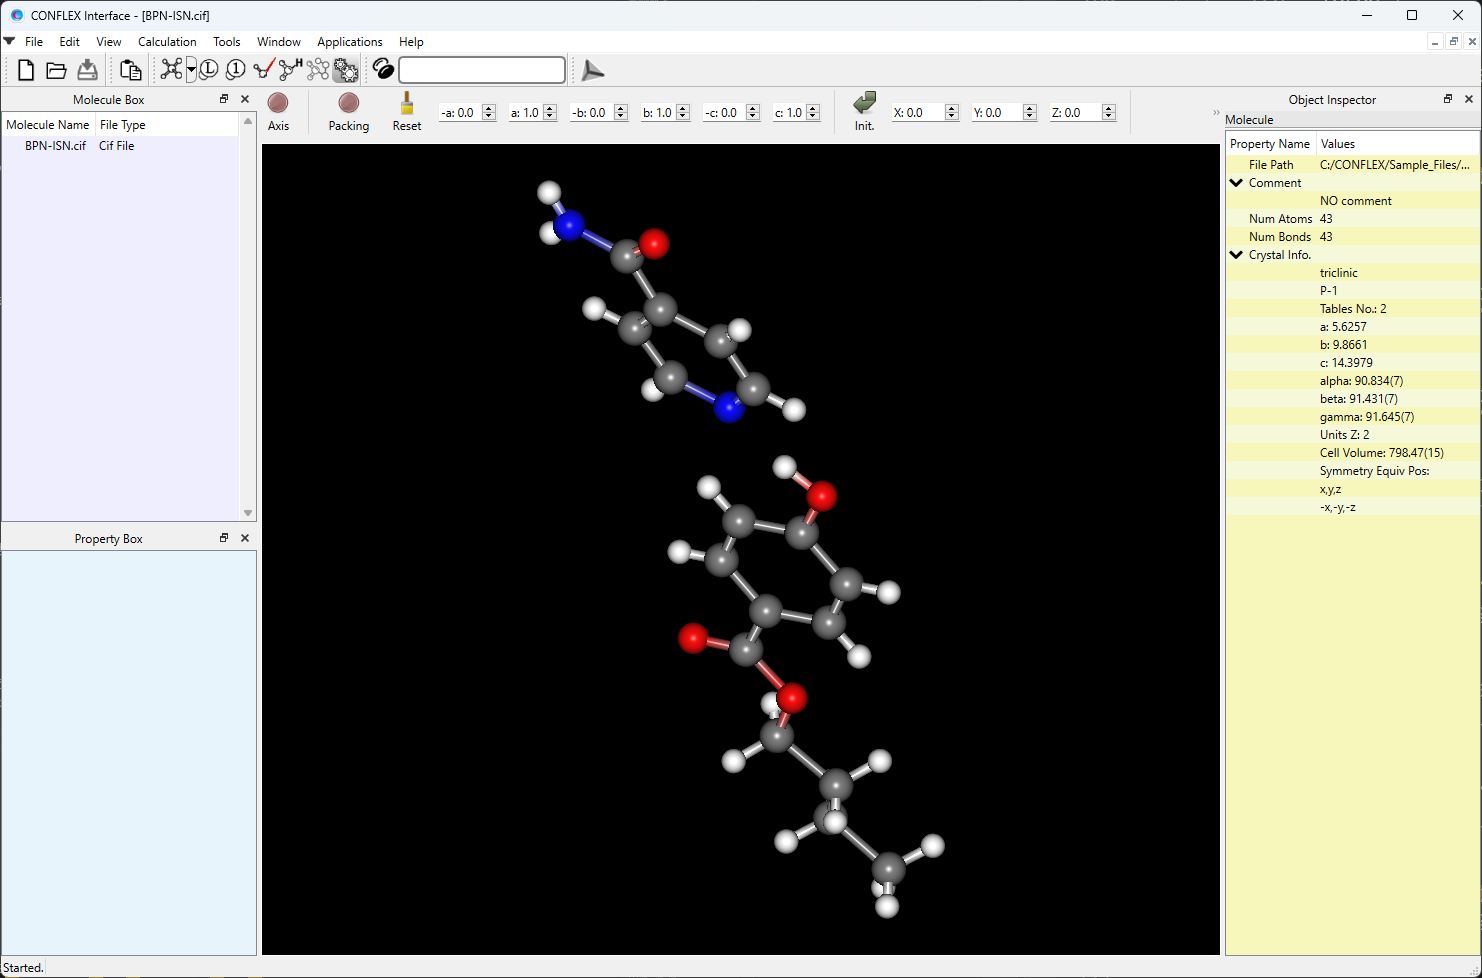Increase the a: 1.0 value with its stepper

point(548,107)
